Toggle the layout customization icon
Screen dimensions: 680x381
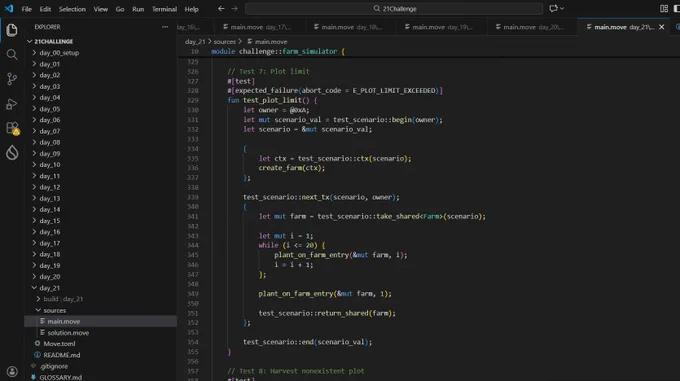(664, 9)
